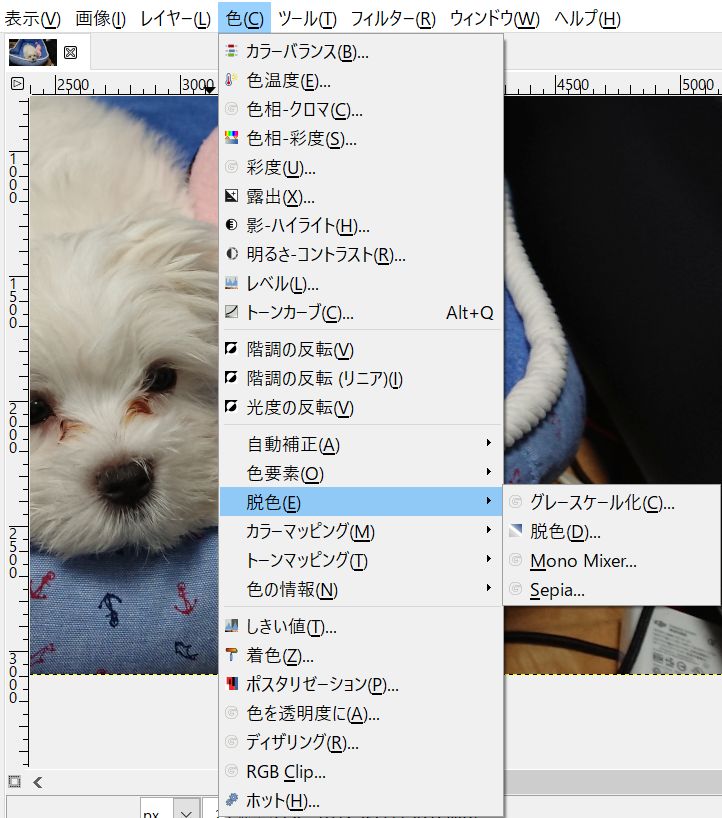The width and height of the screenshot is (722, 818).
Task: Select 色を透明度に(A)... menu entry
Action: 361,713
